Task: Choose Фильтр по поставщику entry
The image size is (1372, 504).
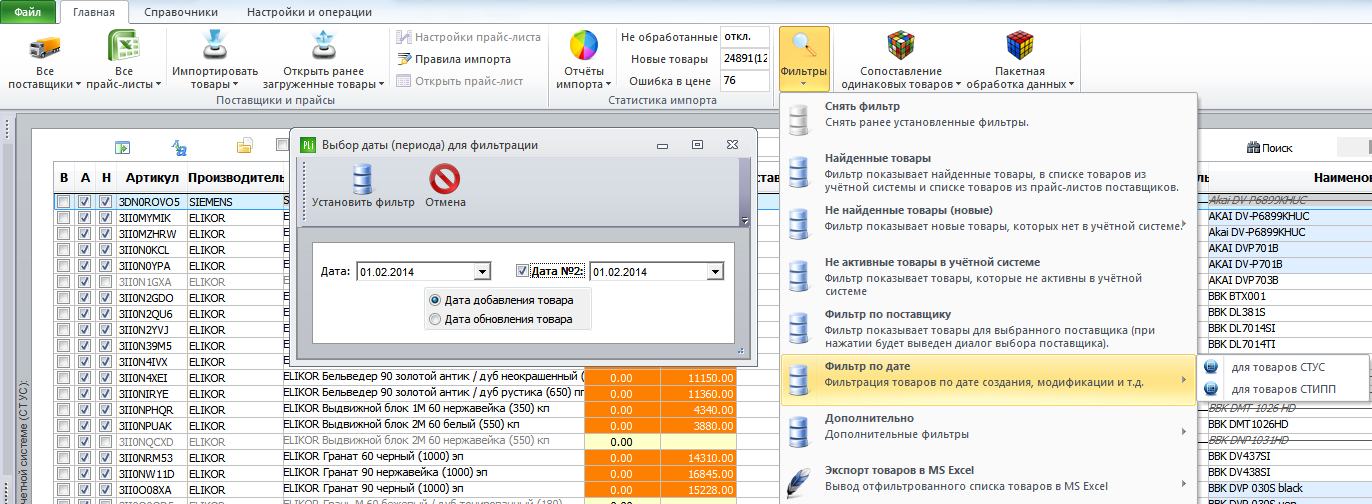Action: pyautogui.click(x=988, y=328)
